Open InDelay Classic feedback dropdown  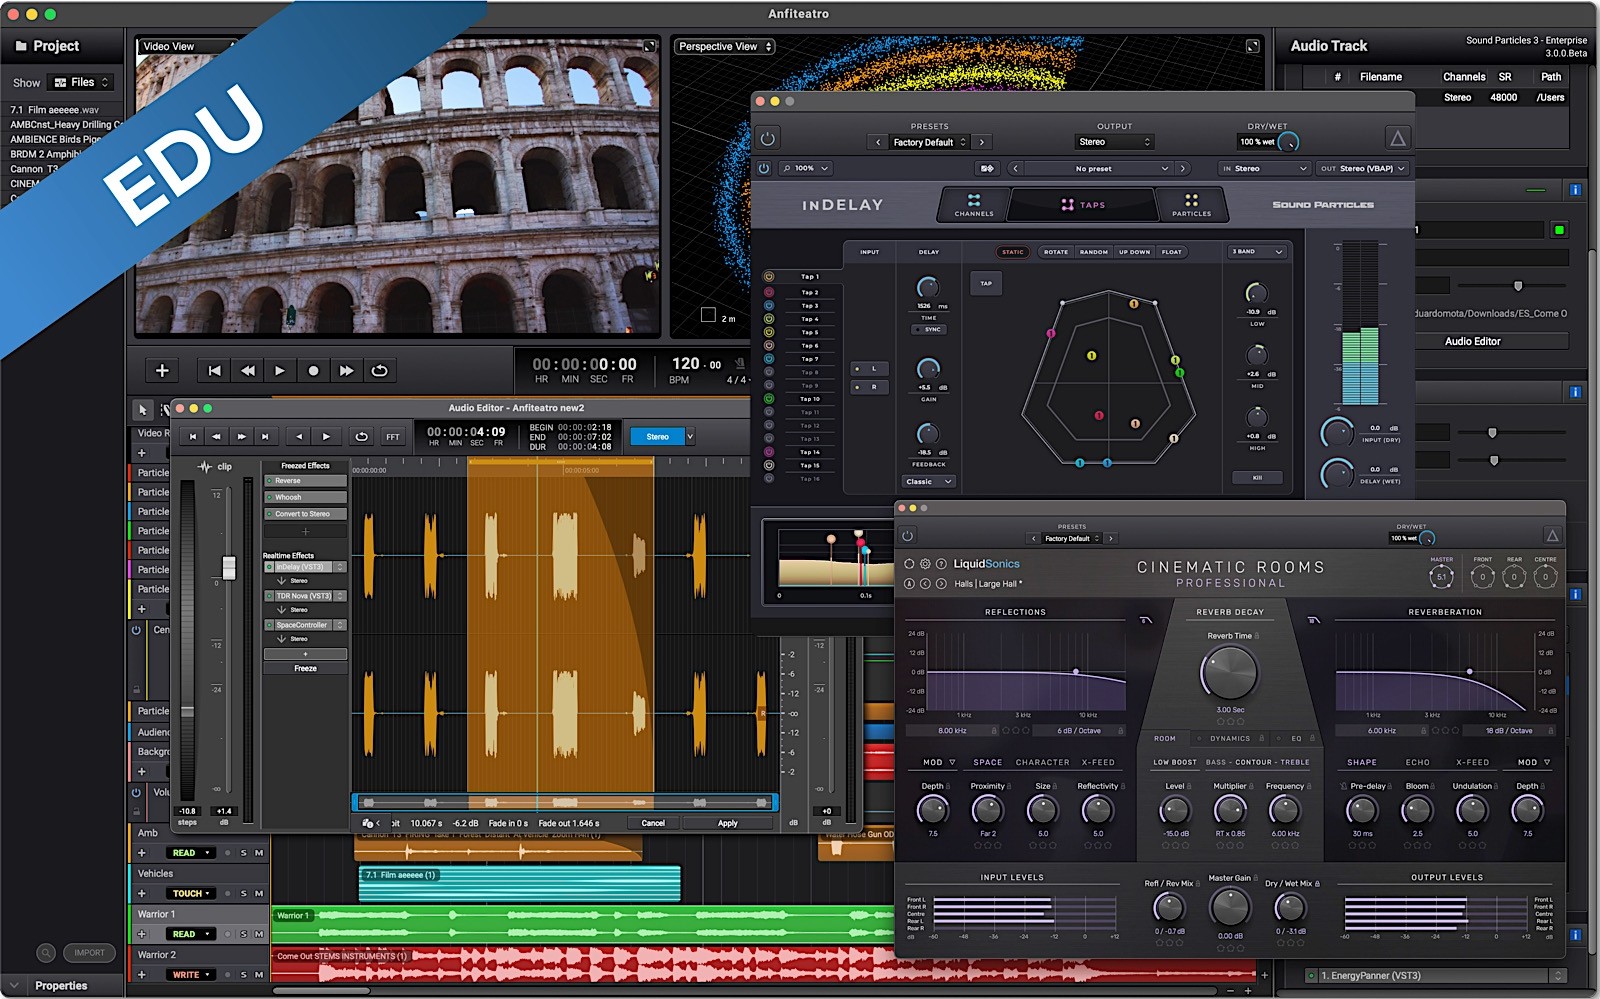pyautogui.click(x=929, y=481)
